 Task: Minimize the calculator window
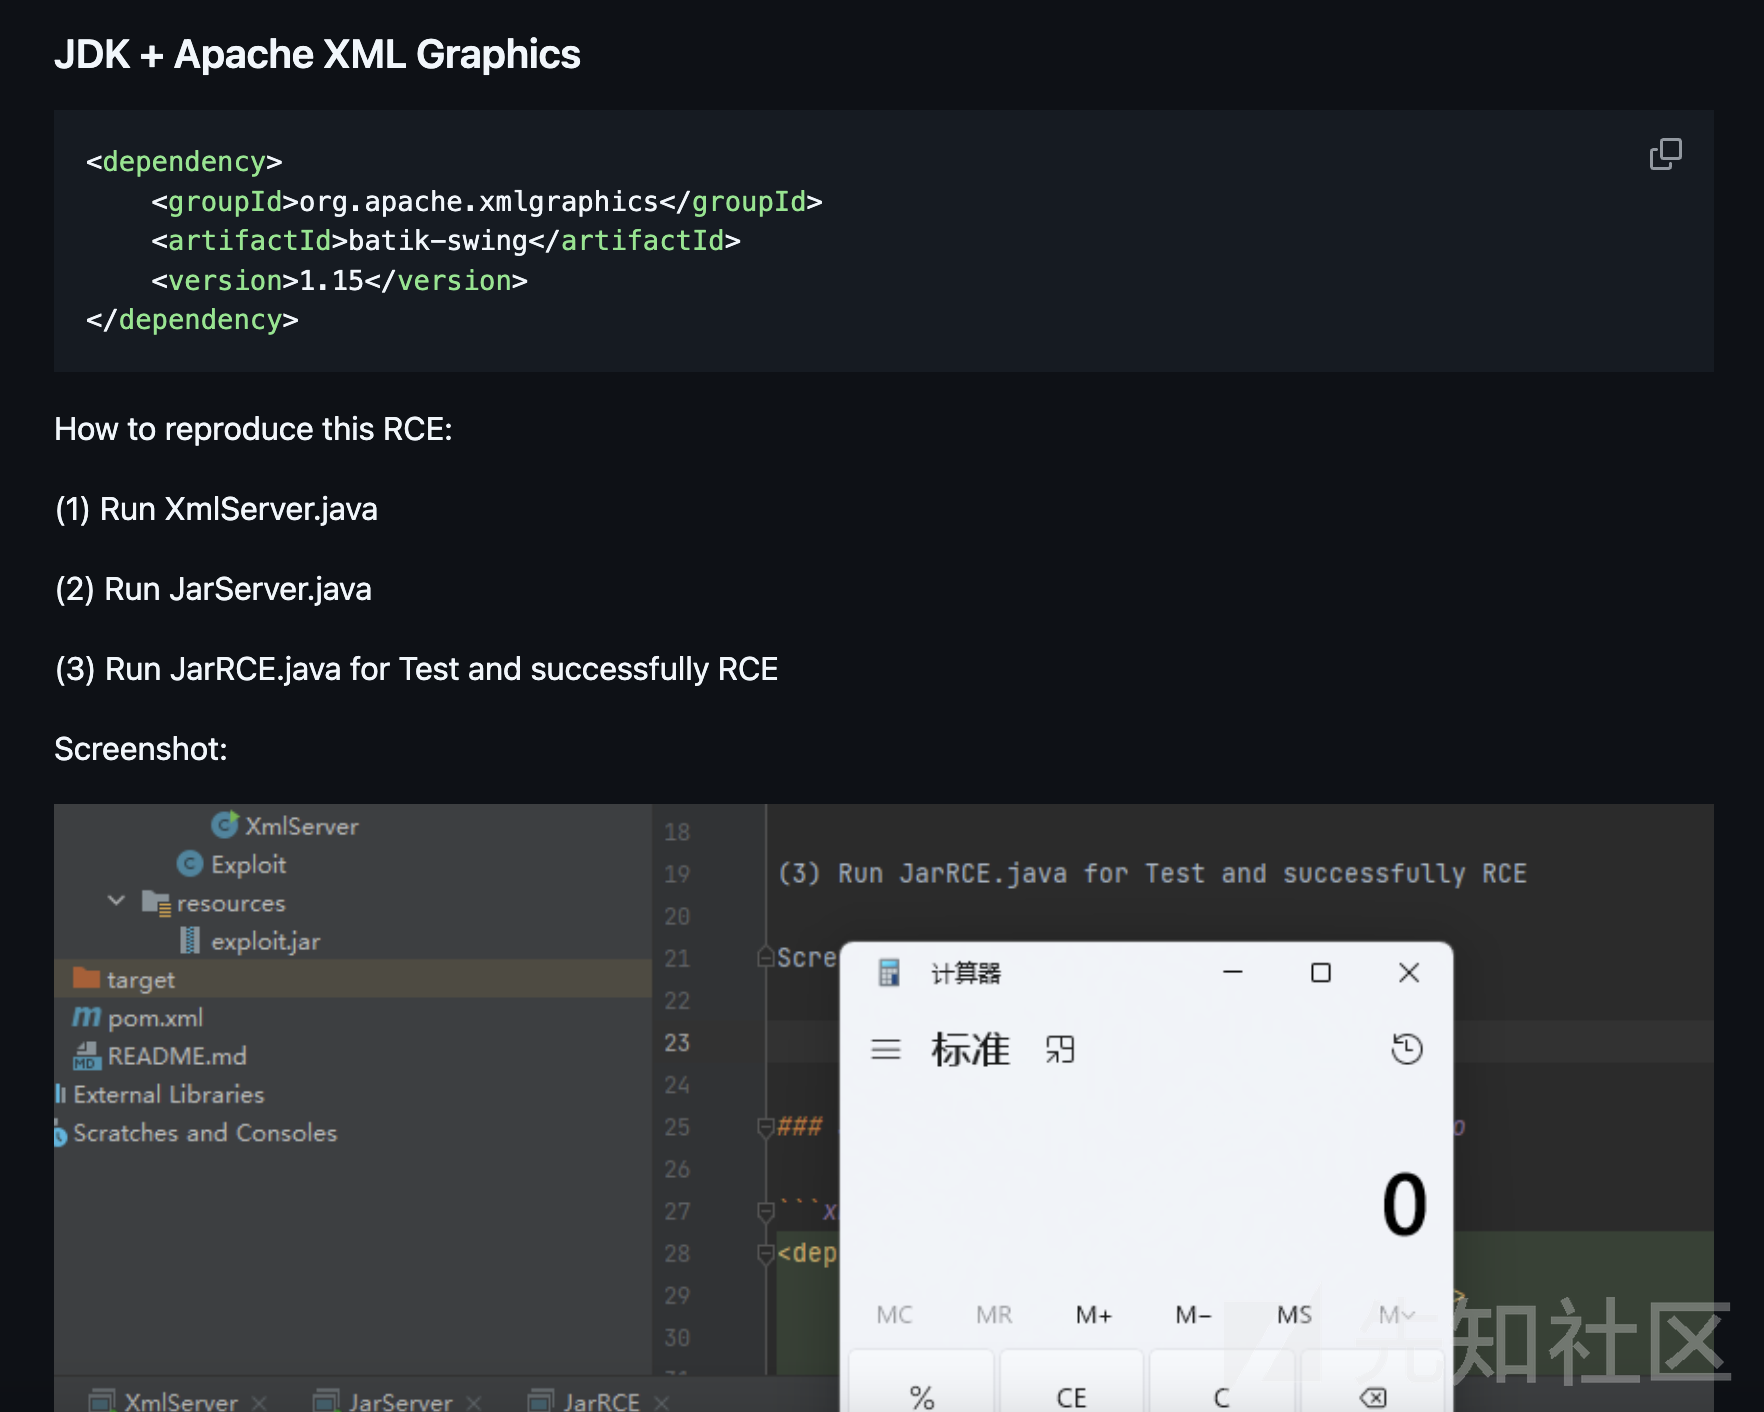(x=1233, y=972)
